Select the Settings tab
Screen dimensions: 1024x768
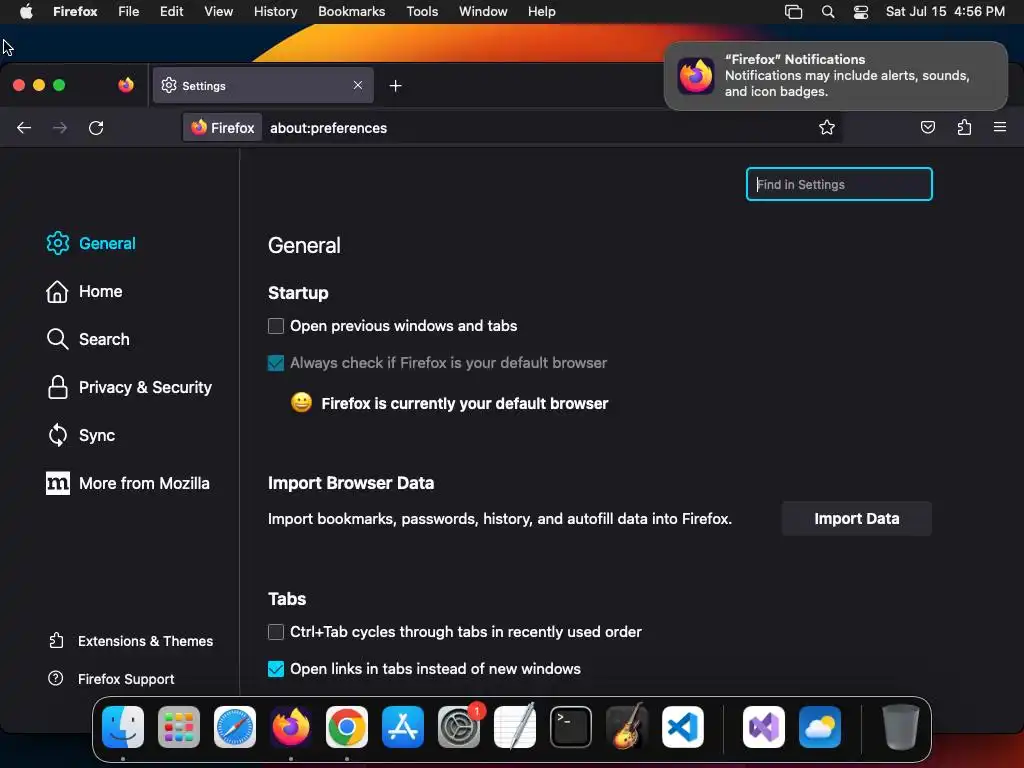(263, 86)
